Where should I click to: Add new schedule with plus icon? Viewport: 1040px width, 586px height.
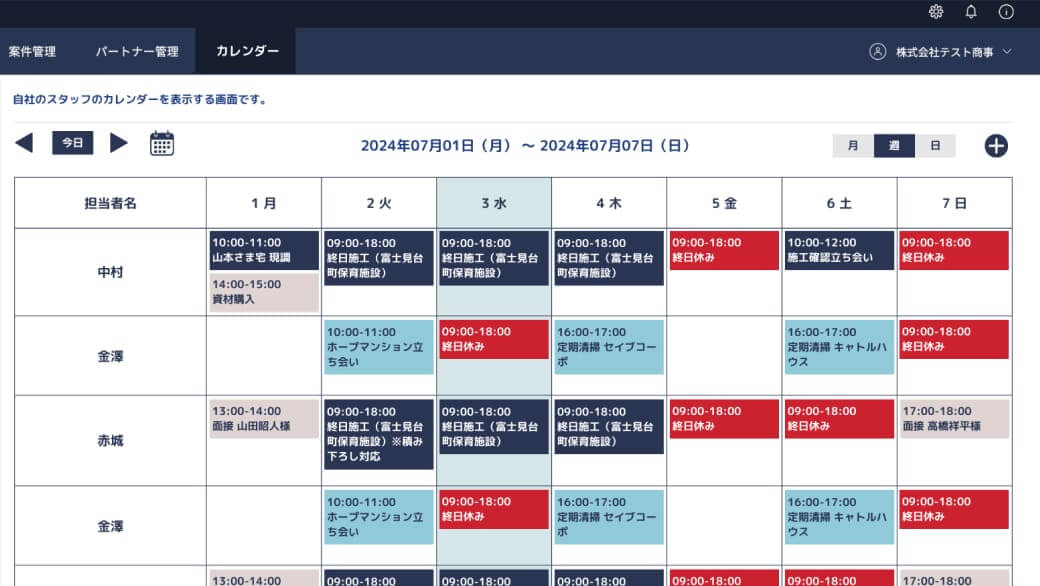(996, 146)
